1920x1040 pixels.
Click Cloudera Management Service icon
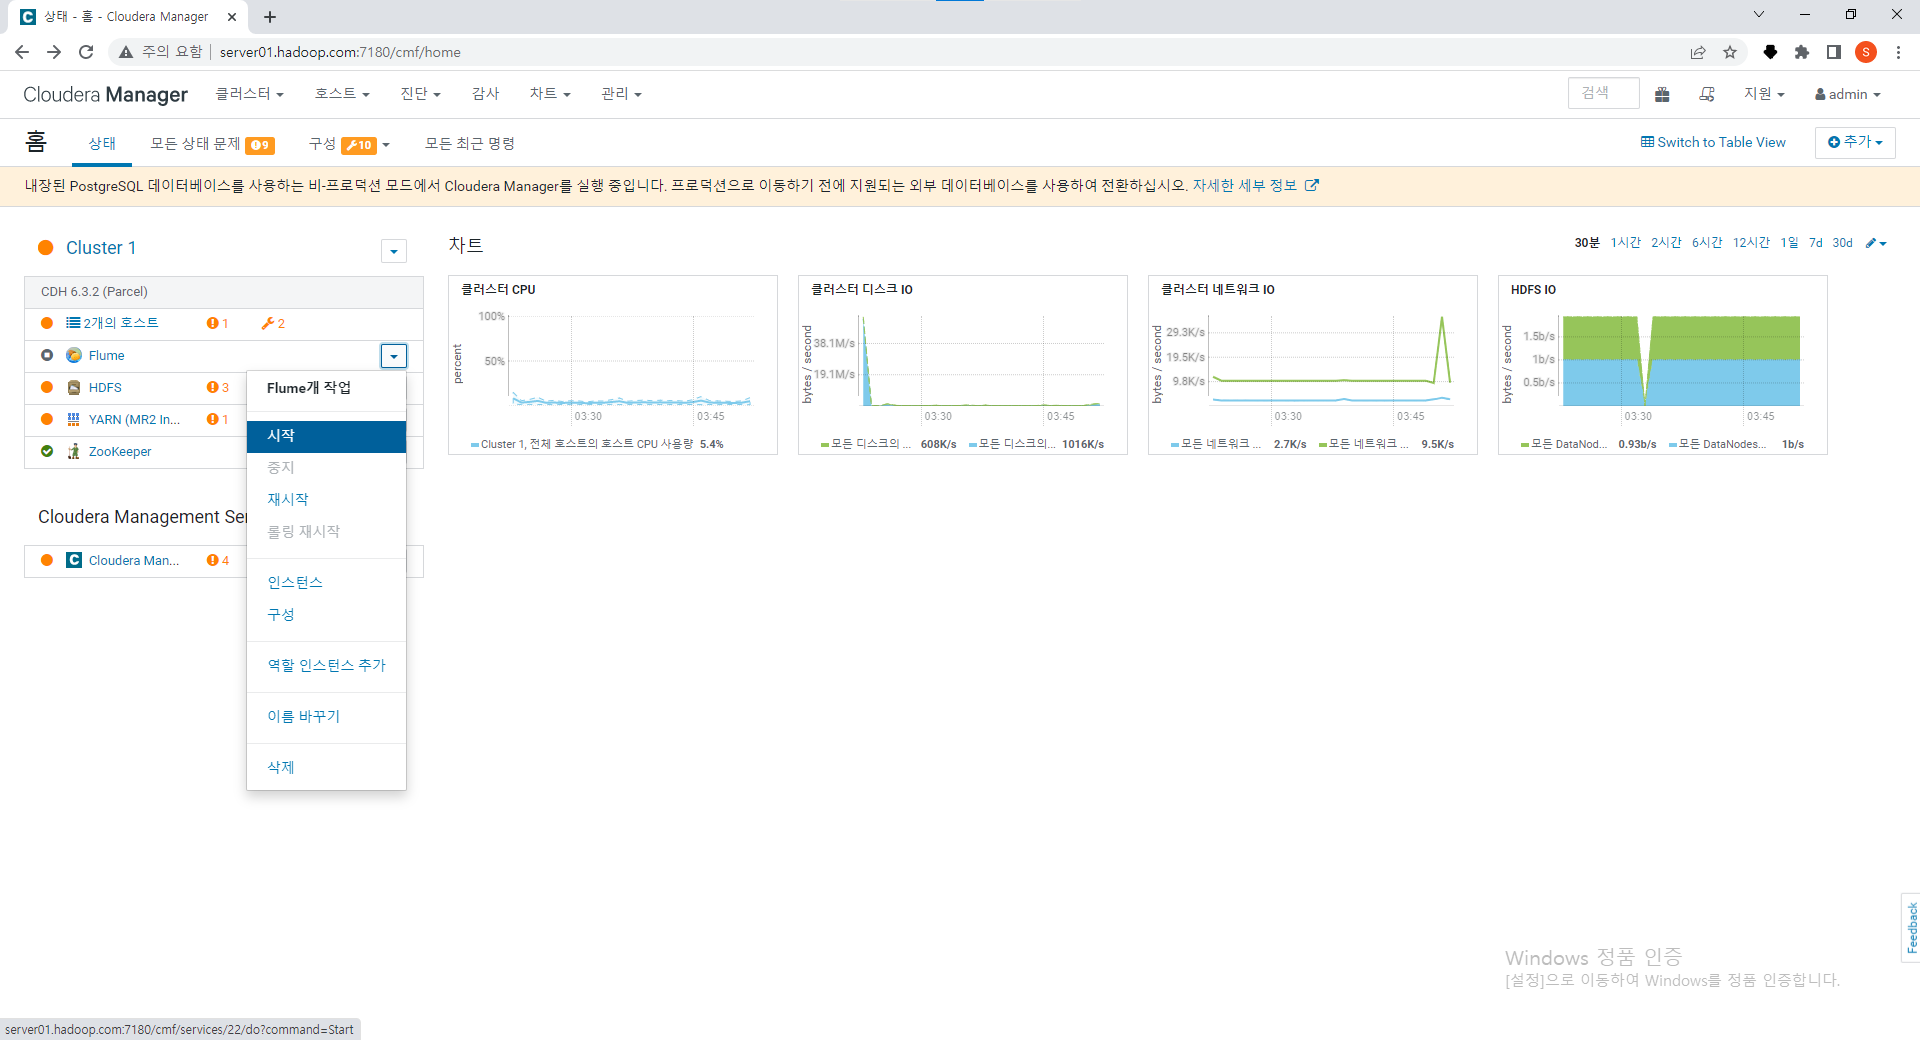74,560
